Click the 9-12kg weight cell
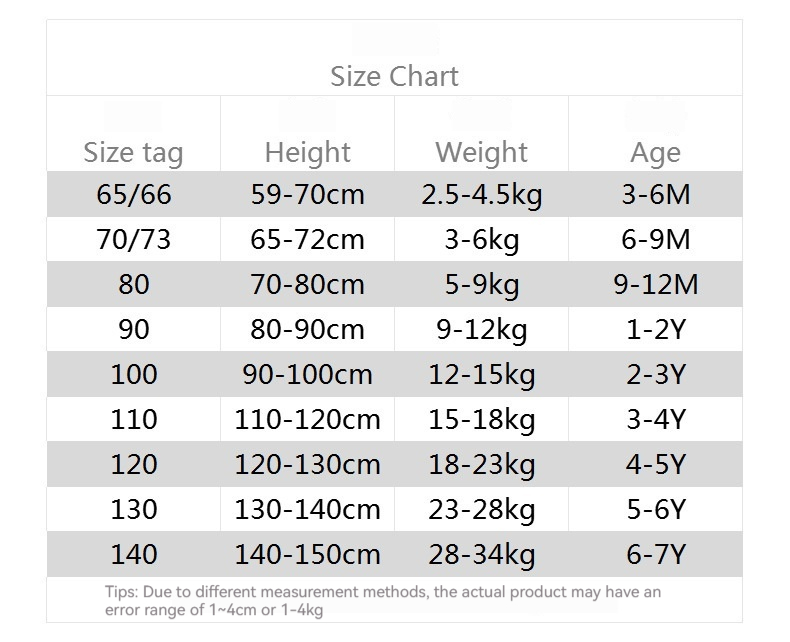The width and height of the screenshot is (790, 642). tap(481, 329)
